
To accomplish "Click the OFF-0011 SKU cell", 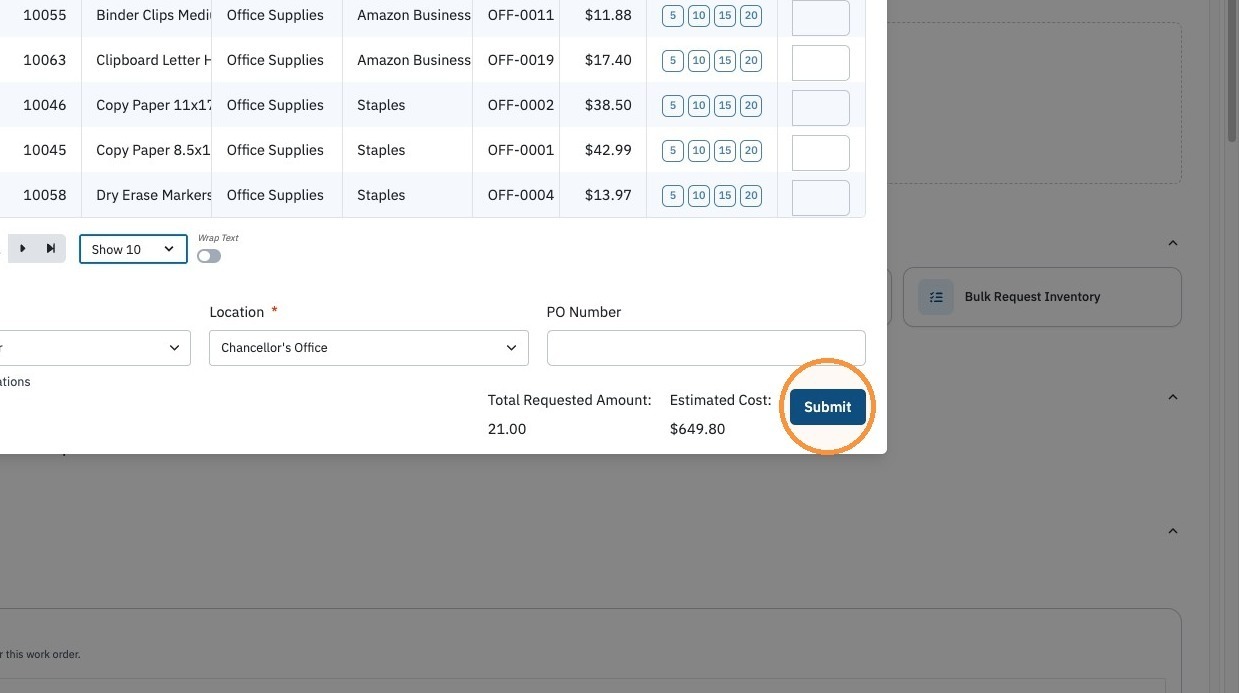I will (520, 15).
